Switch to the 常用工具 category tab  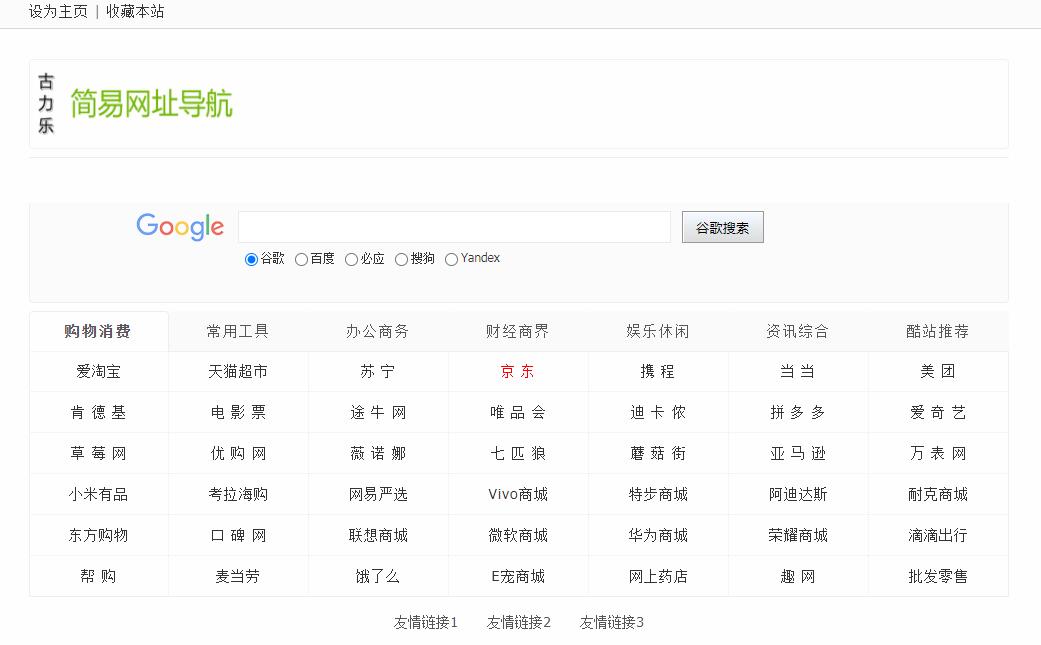tap(238, 330)
